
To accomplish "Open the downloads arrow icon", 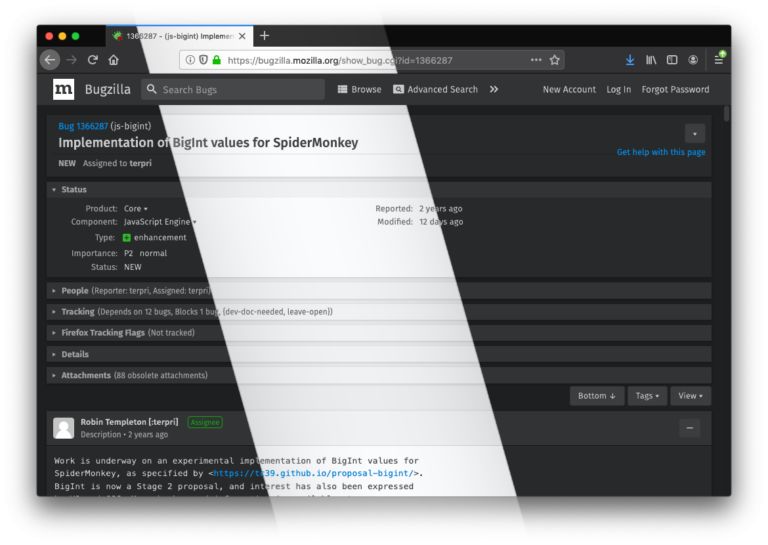I will 630,60.
